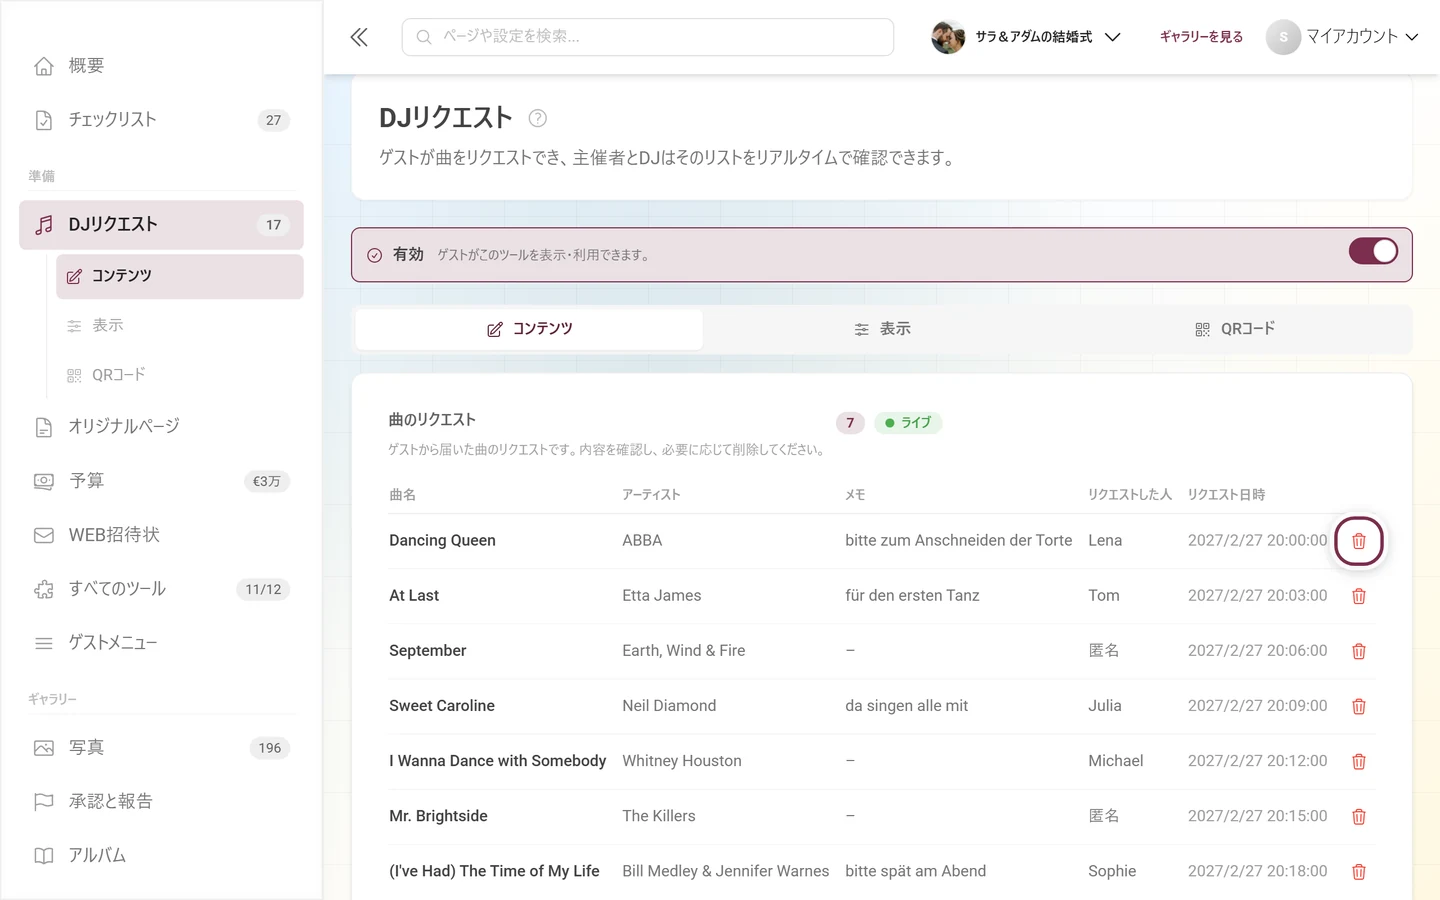
Task: Disable the 有効 guest tool toggle
Action: pyautogui.click(x=1373, y=251)
